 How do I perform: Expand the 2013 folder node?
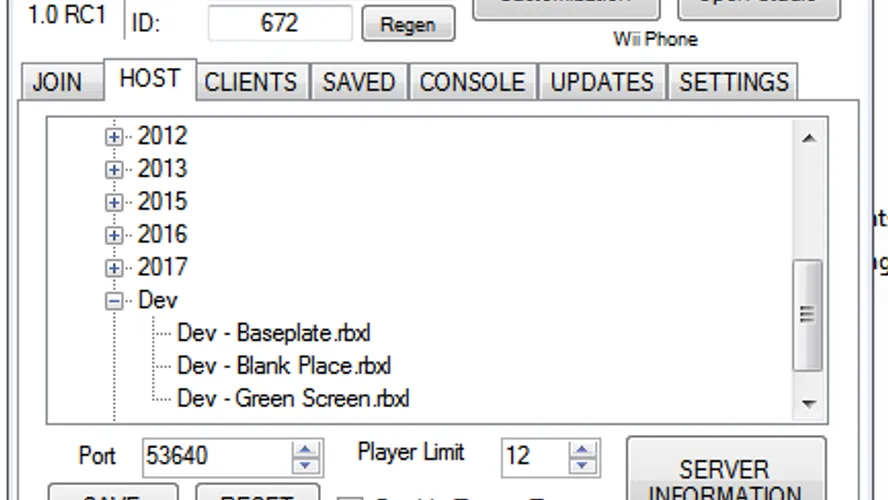[x=114, y=169]
